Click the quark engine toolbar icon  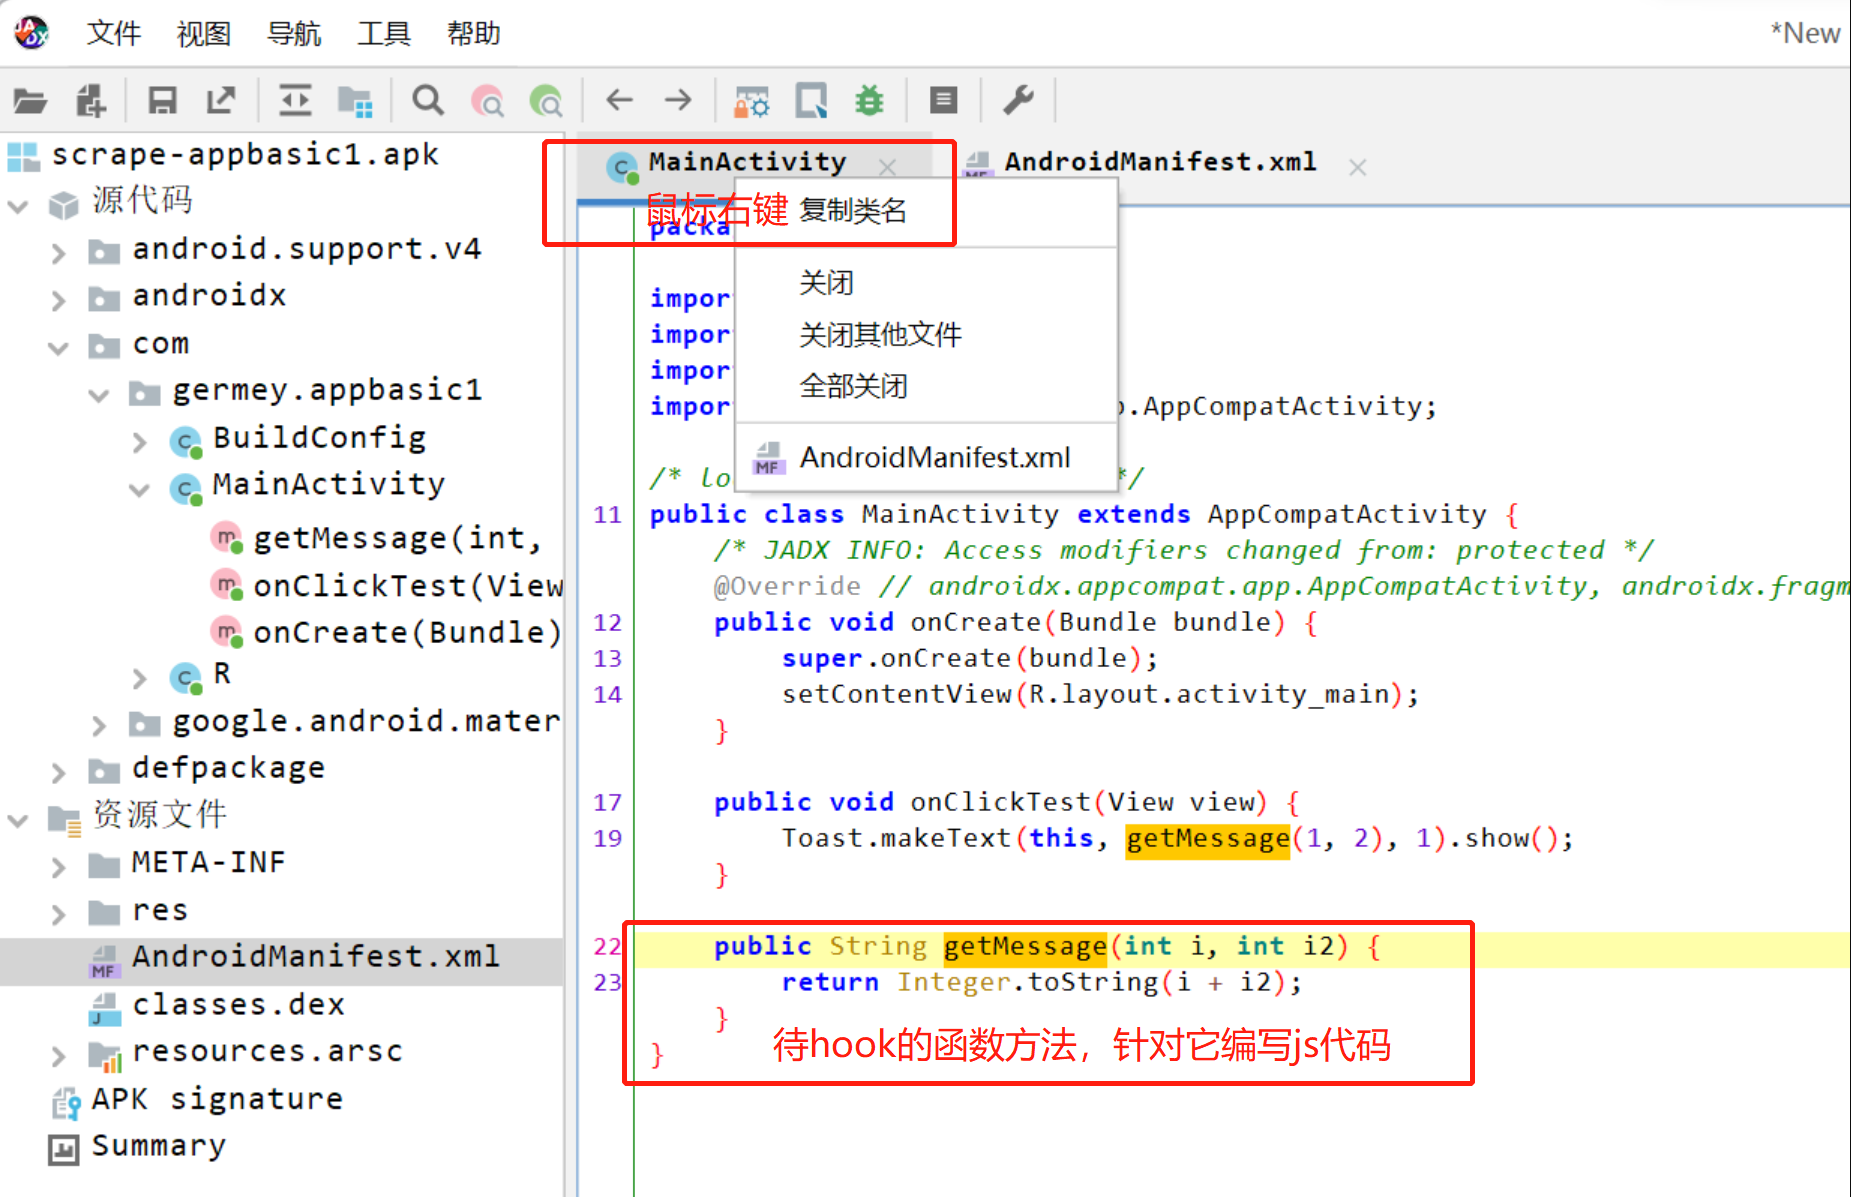(x=811, y=101)
